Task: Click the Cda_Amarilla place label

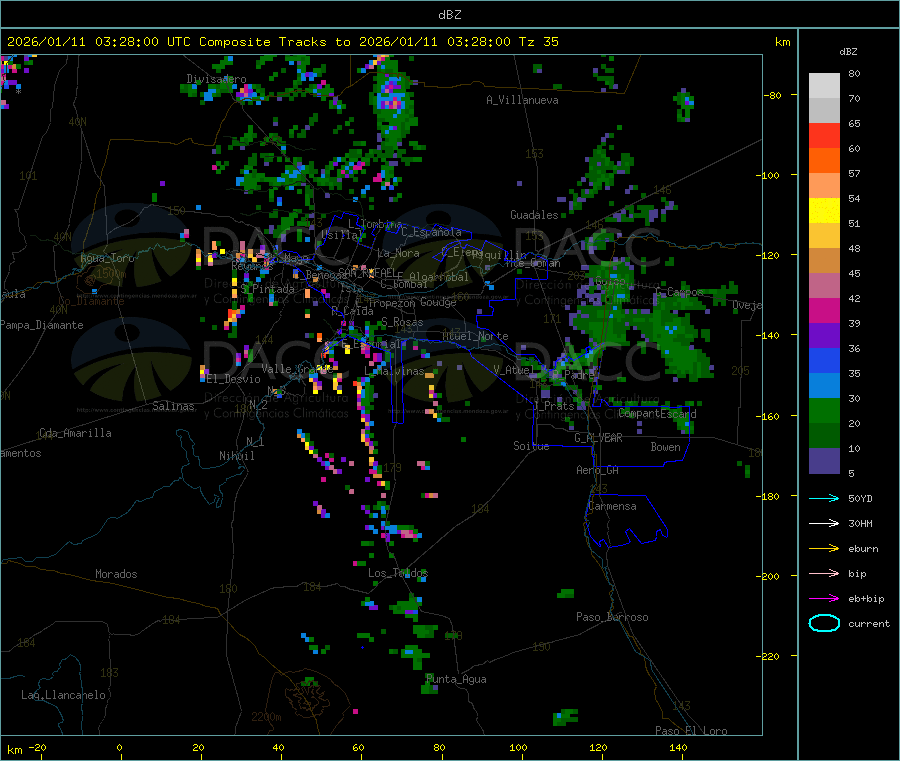Action: tap(75, 433)
